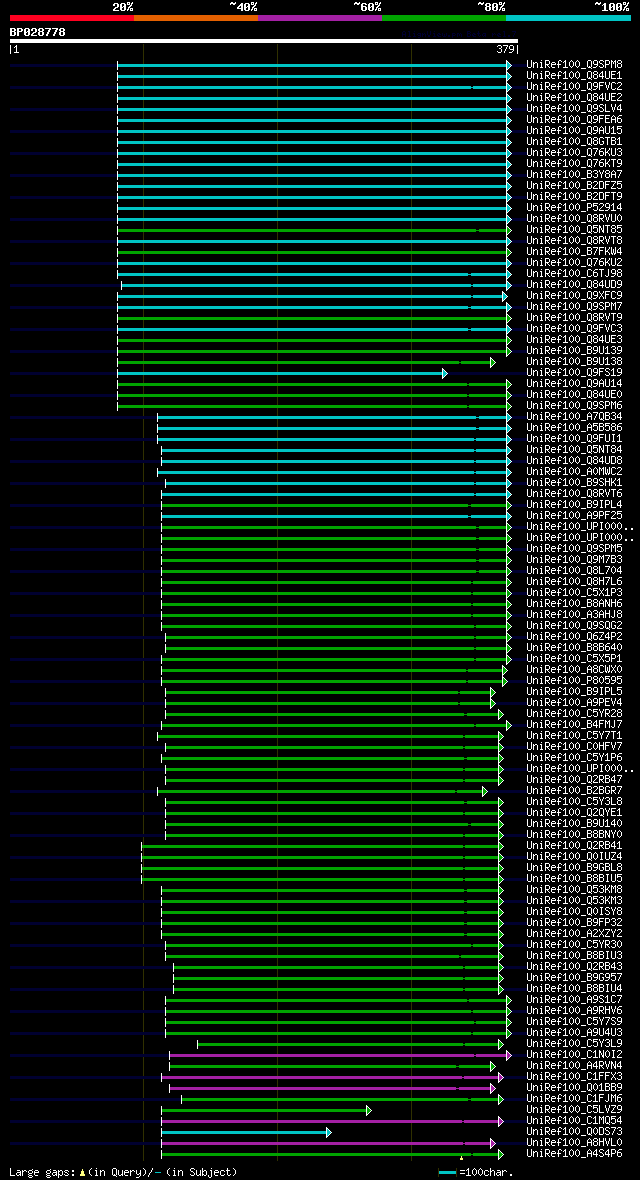Click the purple segment of the identity legend

pyautogui.click(x=320, y=17)
